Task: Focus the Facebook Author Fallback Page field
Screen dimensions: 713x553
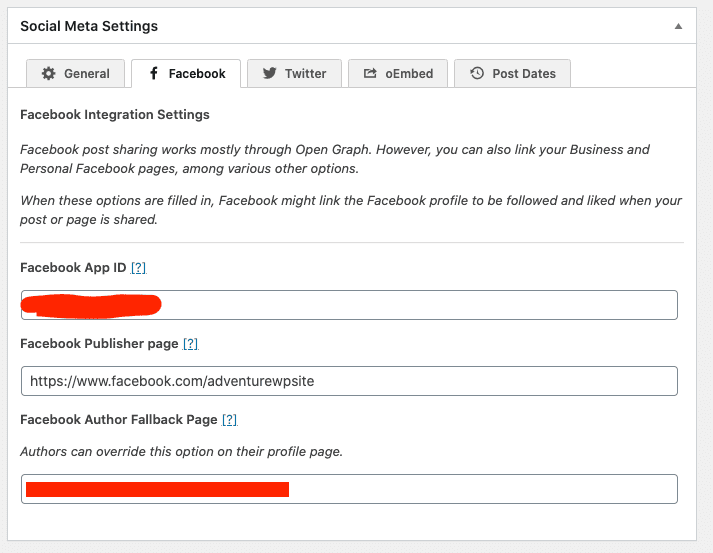Action: (x=349, y=489)
